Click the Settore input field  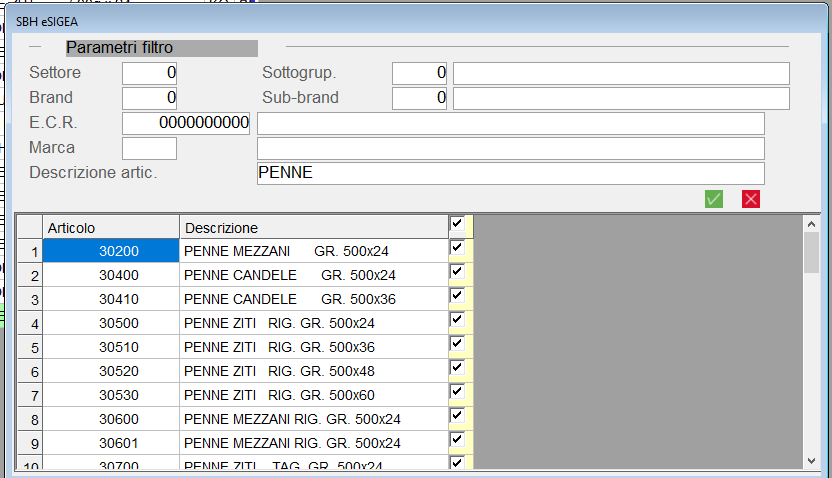coord(150,73)
